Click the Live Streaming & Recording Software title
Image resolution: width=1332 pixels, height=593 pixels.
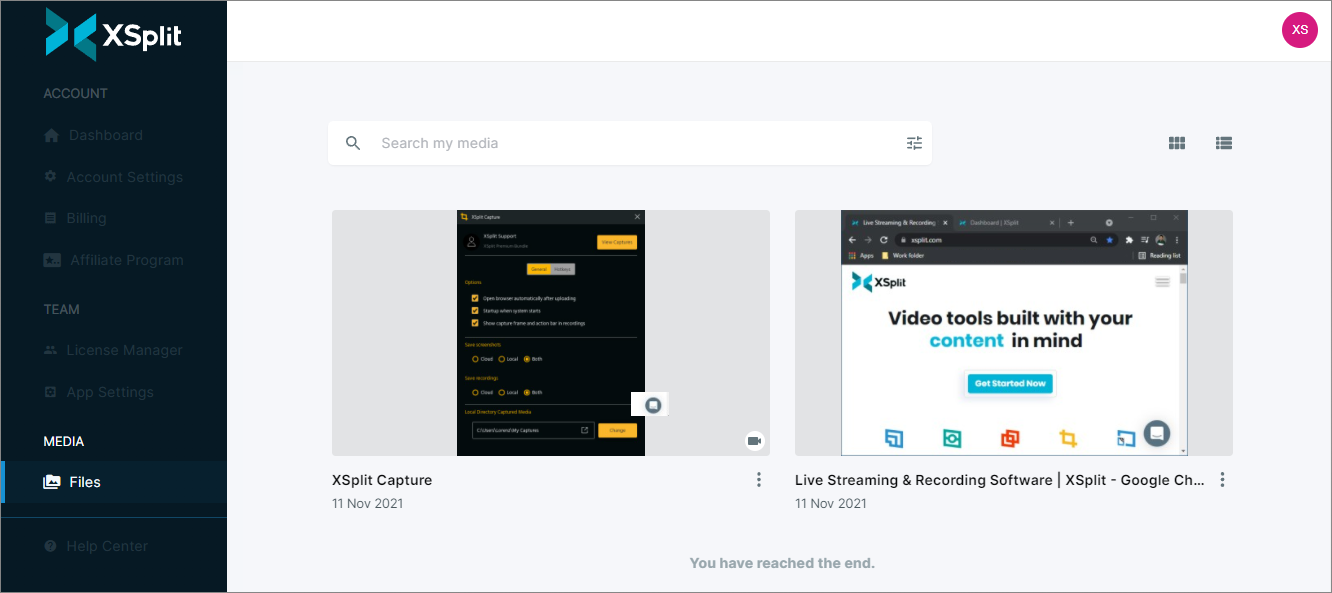pos(1000,480)
